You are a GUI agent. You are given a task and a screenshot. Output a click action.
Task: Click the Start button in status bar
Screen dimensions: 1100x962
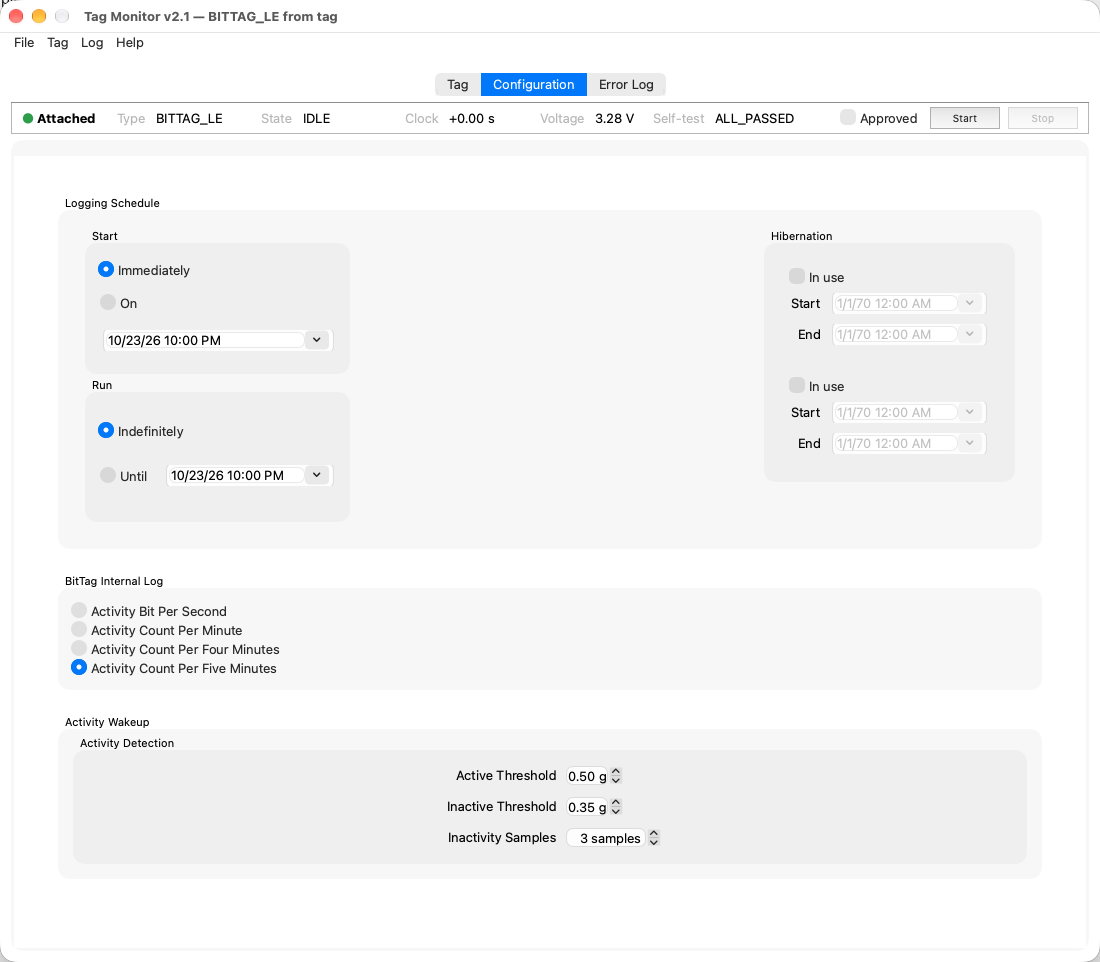[x=965, y=118]
